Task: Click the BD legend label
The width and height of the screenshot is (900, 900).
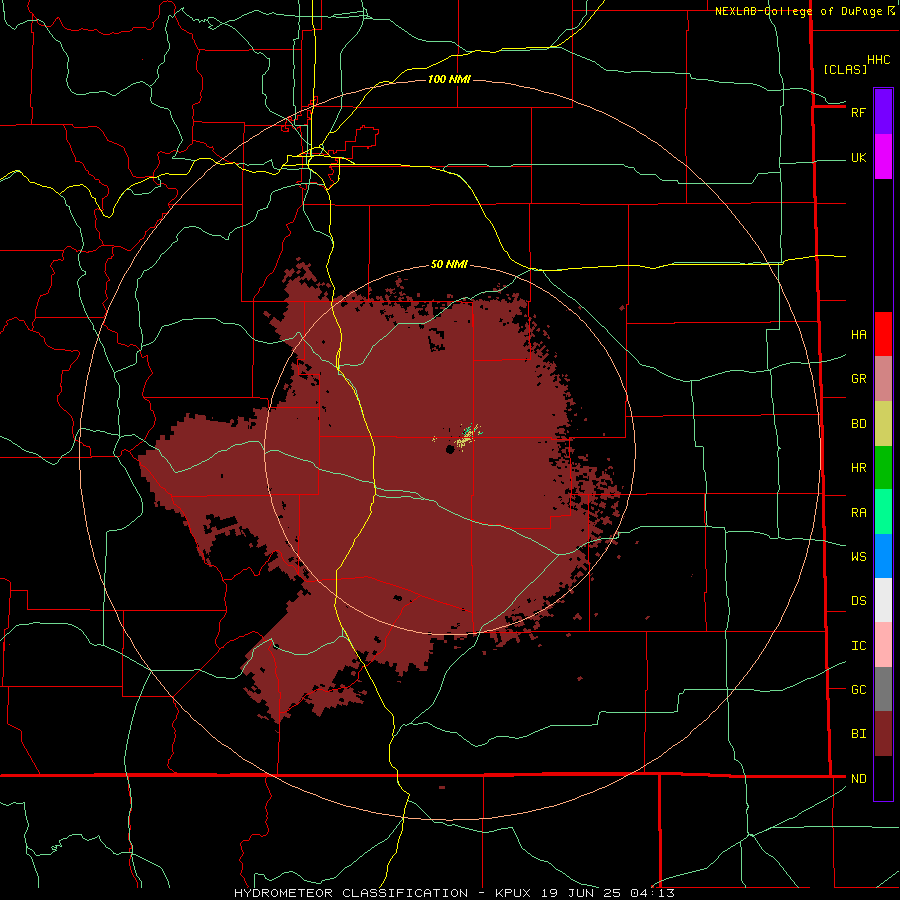Action: tap(858, 424)
